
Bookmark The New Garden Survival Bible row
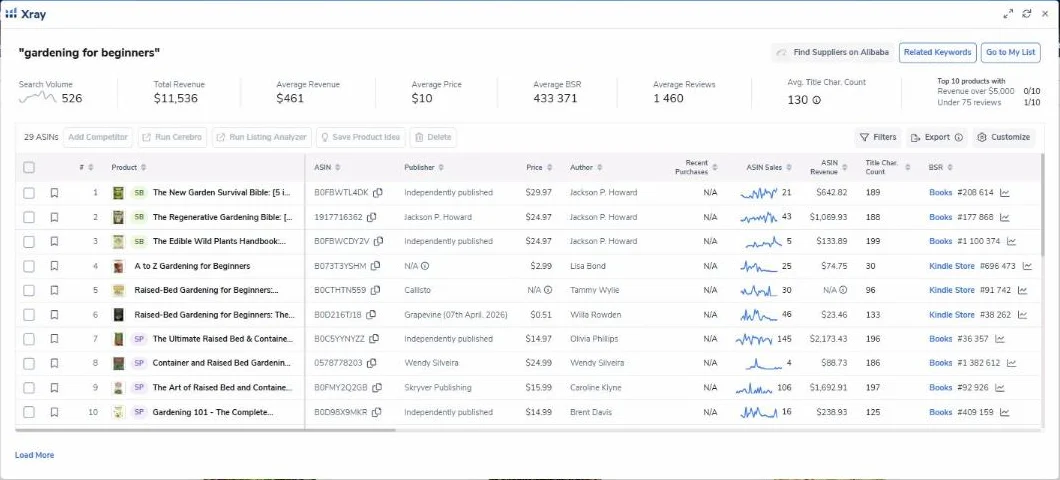click(x=54, y=193)
